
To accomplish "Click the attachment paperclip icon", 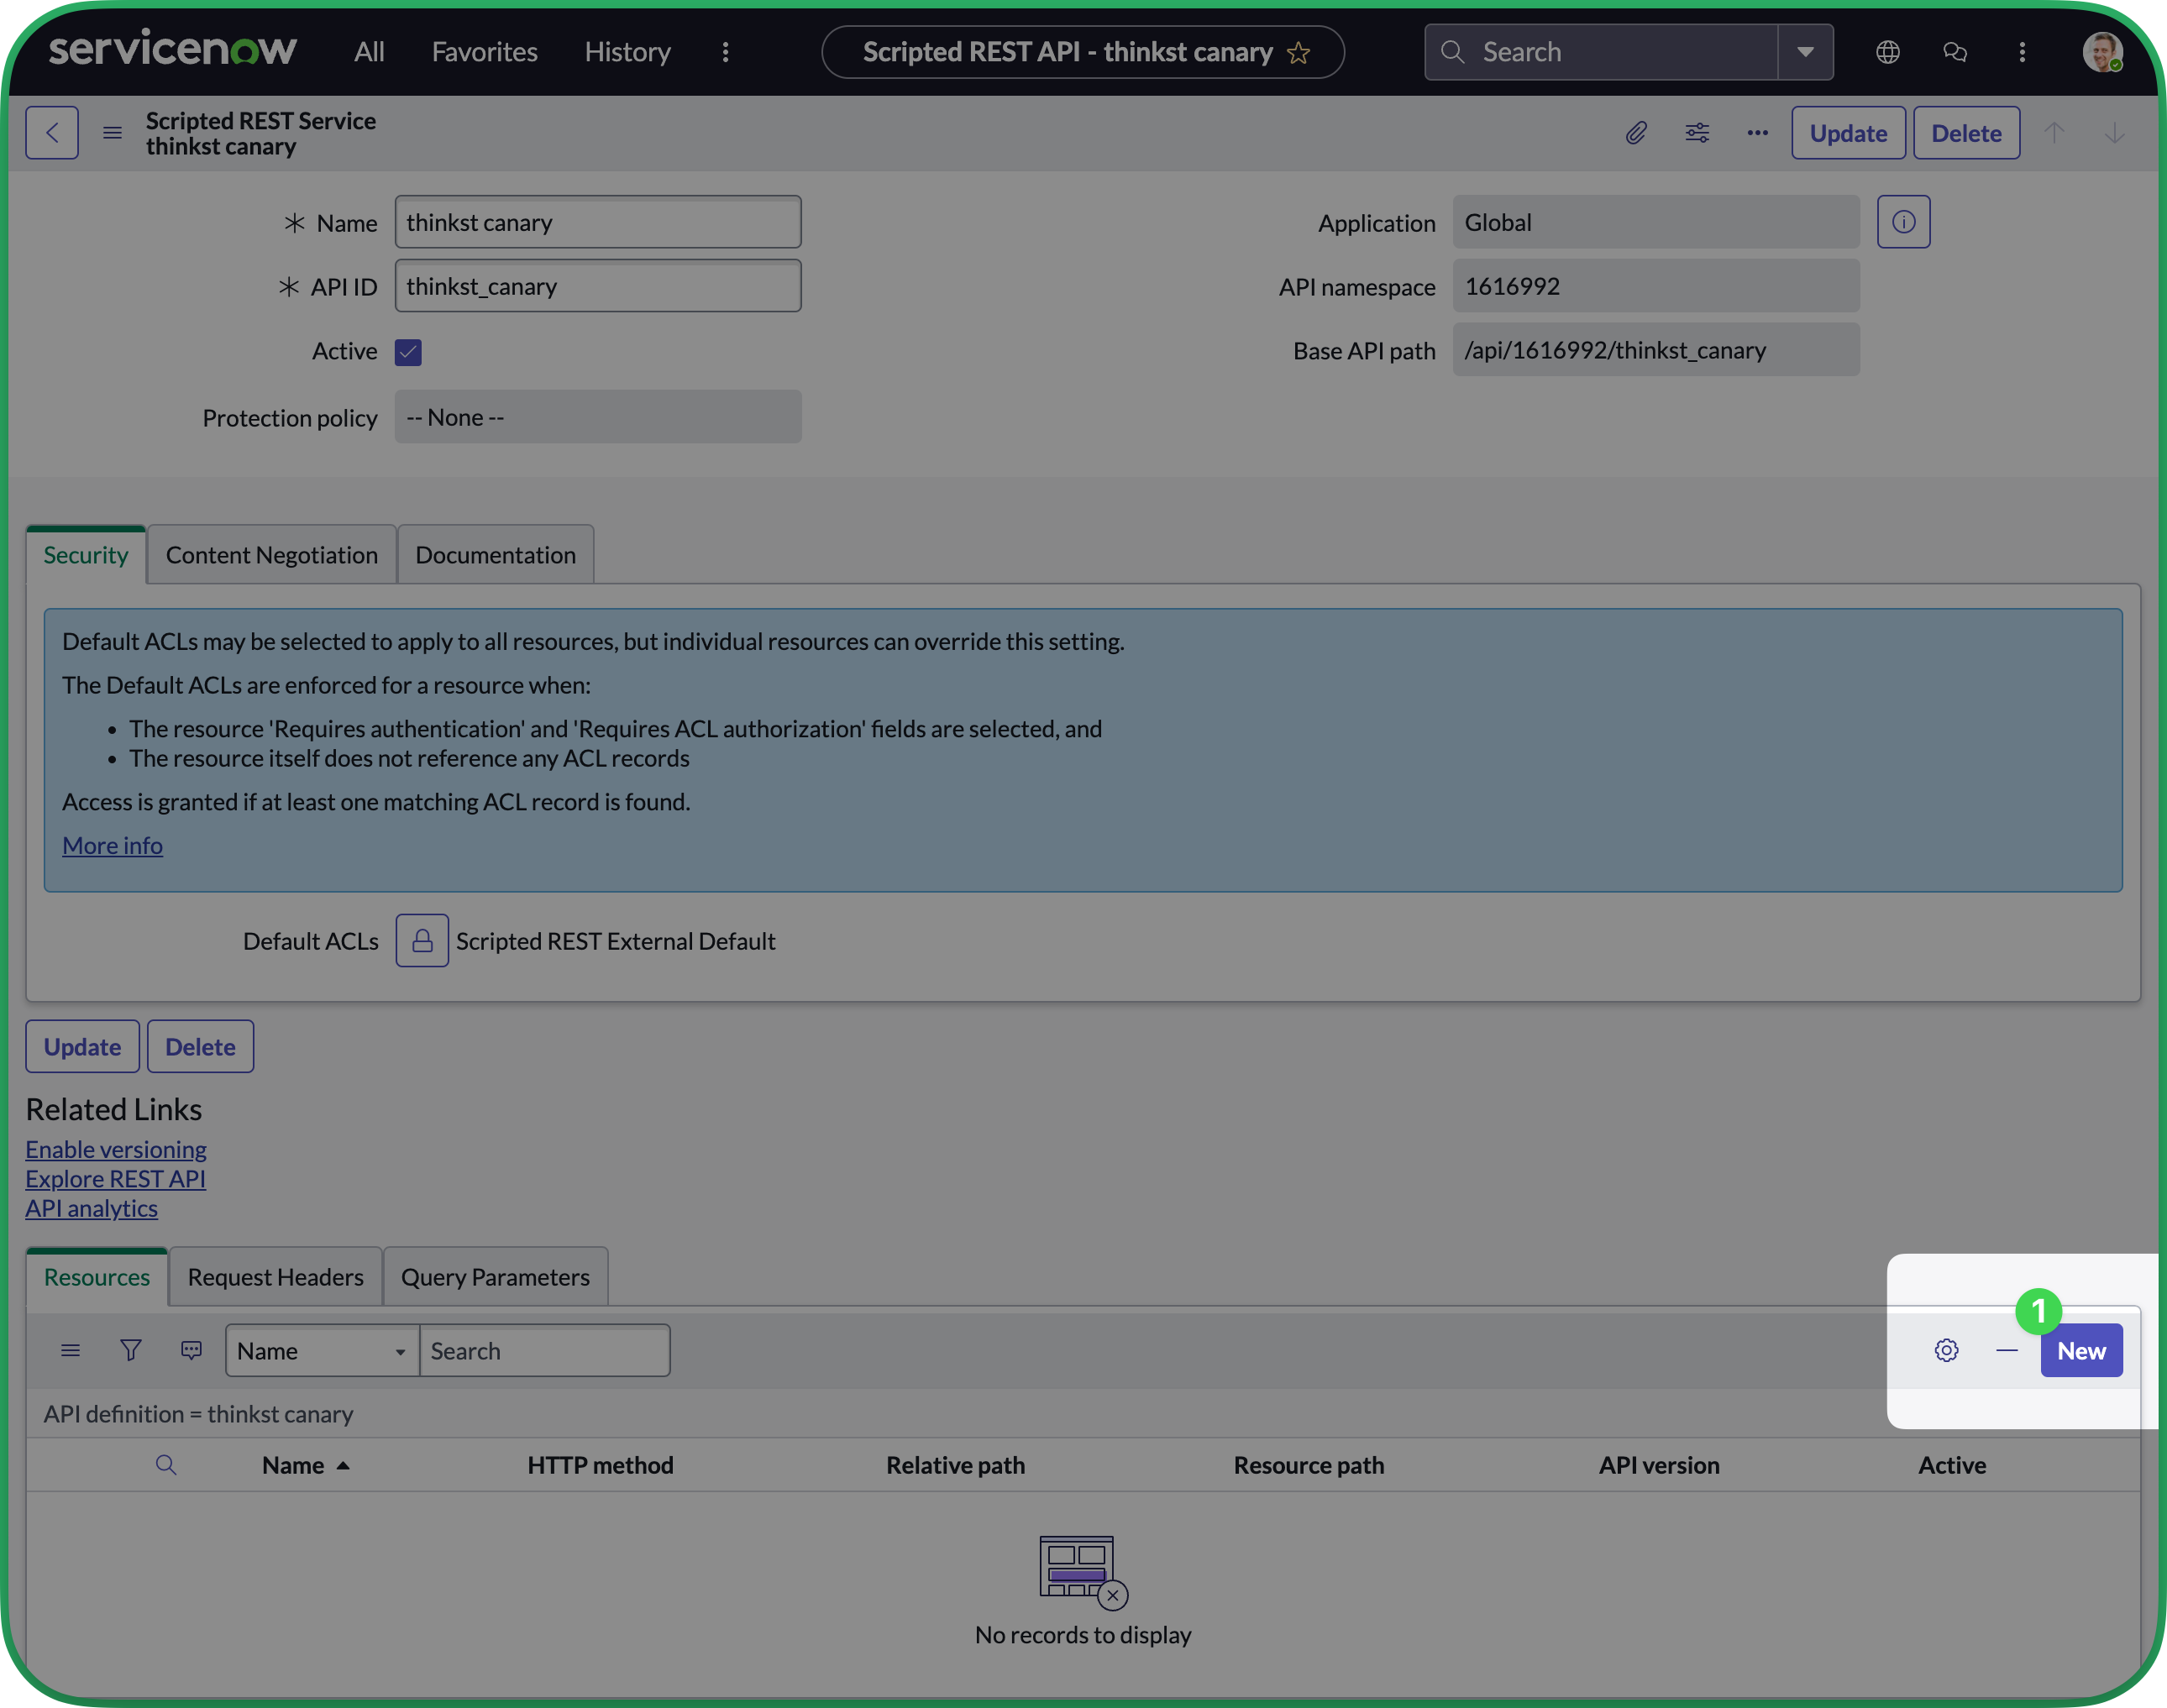I will [x=1636, y=133].
